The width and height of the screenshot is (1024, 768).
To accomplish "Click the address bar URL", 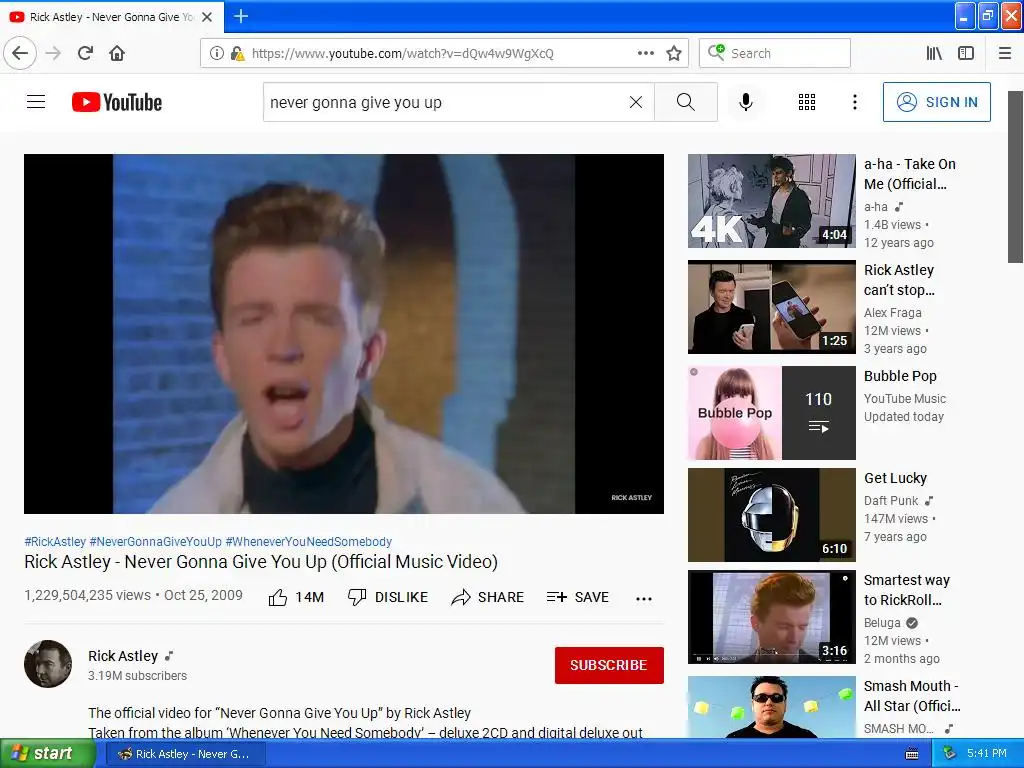I will coord(402,54).
